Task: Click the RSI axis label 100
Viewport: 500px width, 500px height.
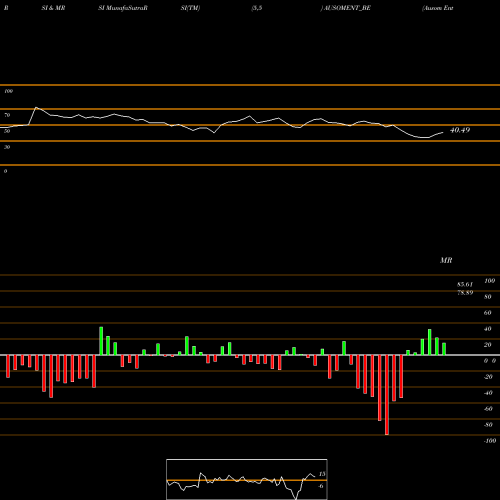Action: pyautogui.click(x=9, y=91)
